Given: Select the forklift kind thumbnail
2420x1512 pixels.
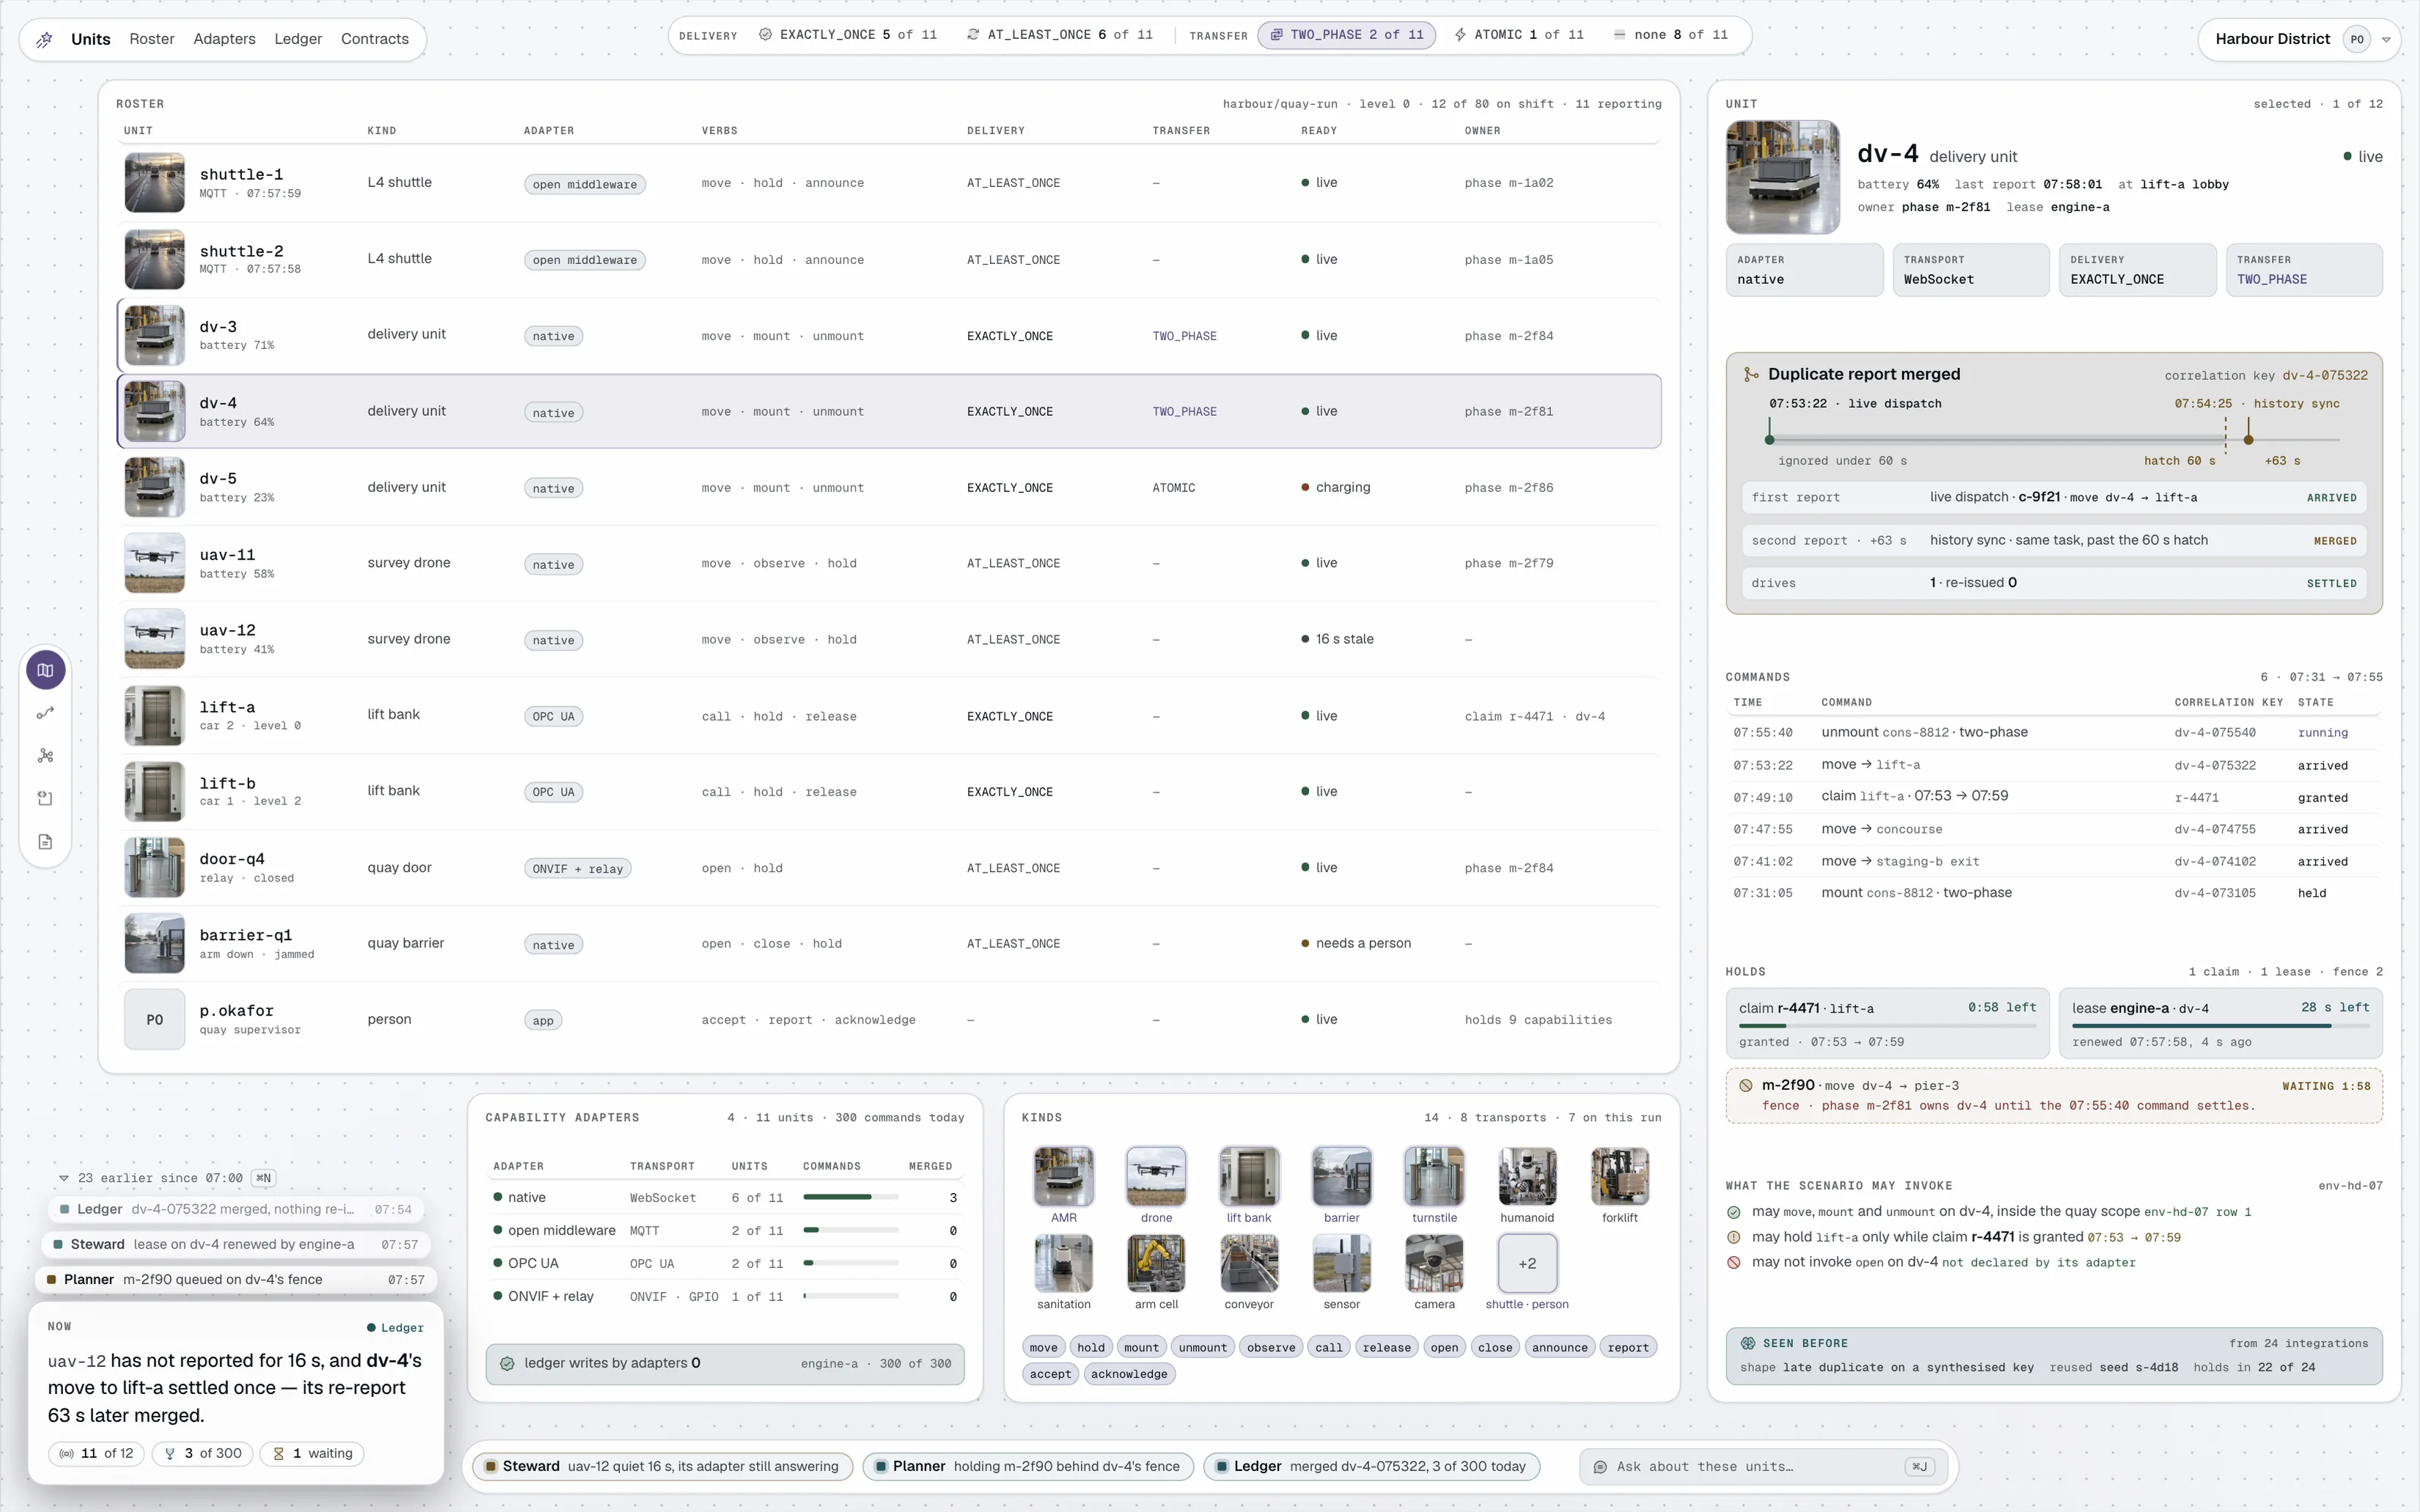Looking at the screenshot, I should tap(1620, 1176).
